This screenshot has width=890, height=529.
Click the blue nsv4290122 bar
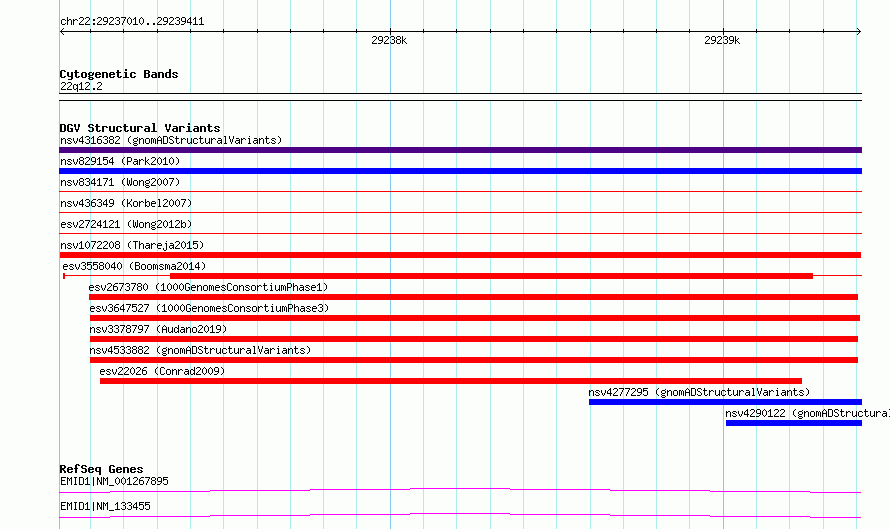794,423
